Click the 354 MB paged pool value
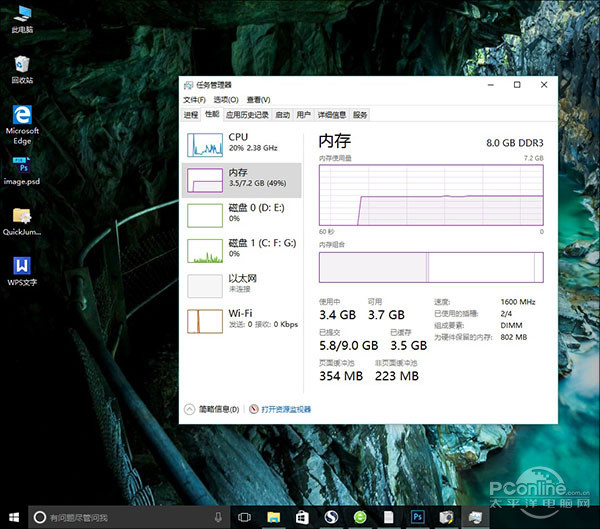Screen dimensions: 600x529 point(341,376)
